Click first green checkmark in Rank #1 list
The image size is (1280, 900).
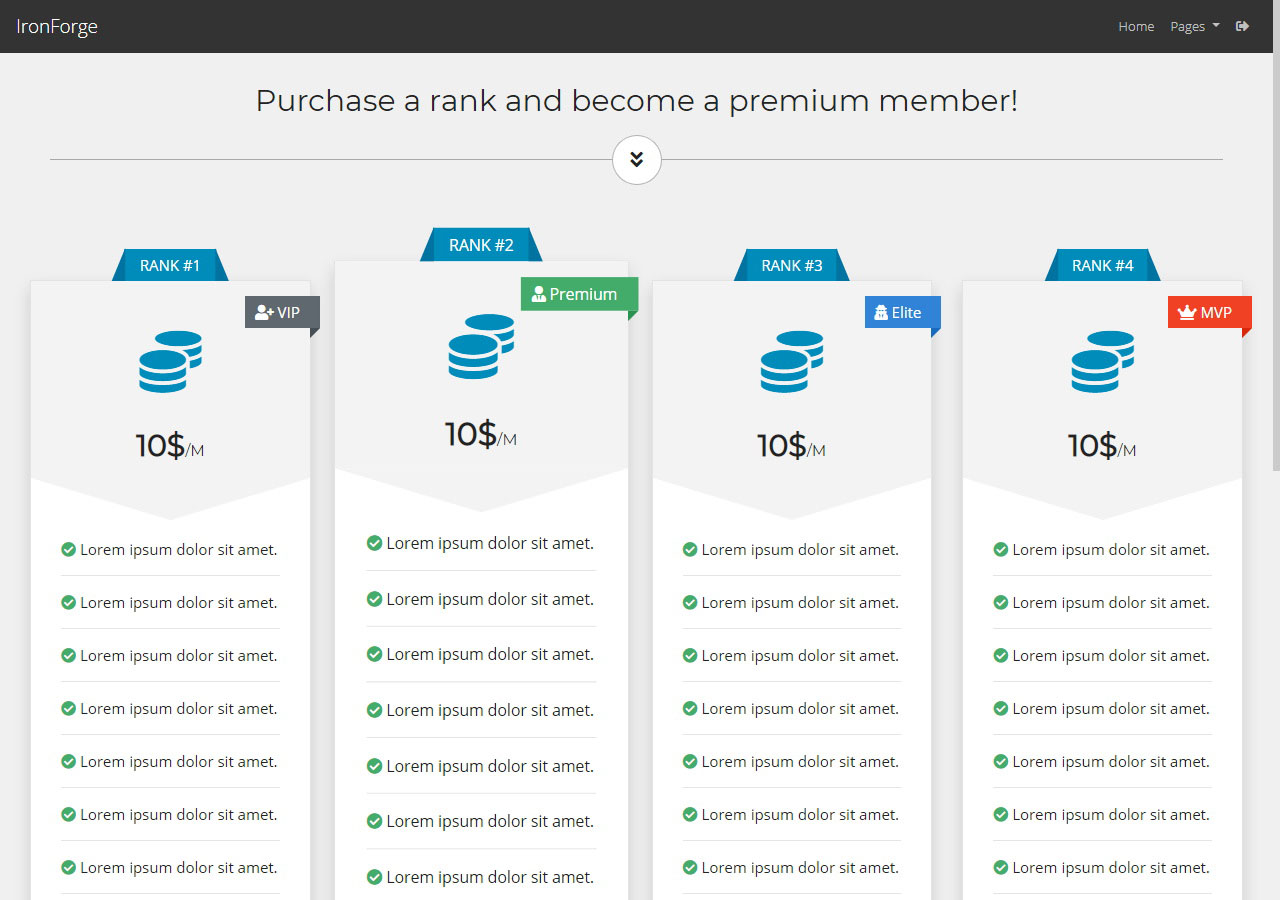pos(69,550)
